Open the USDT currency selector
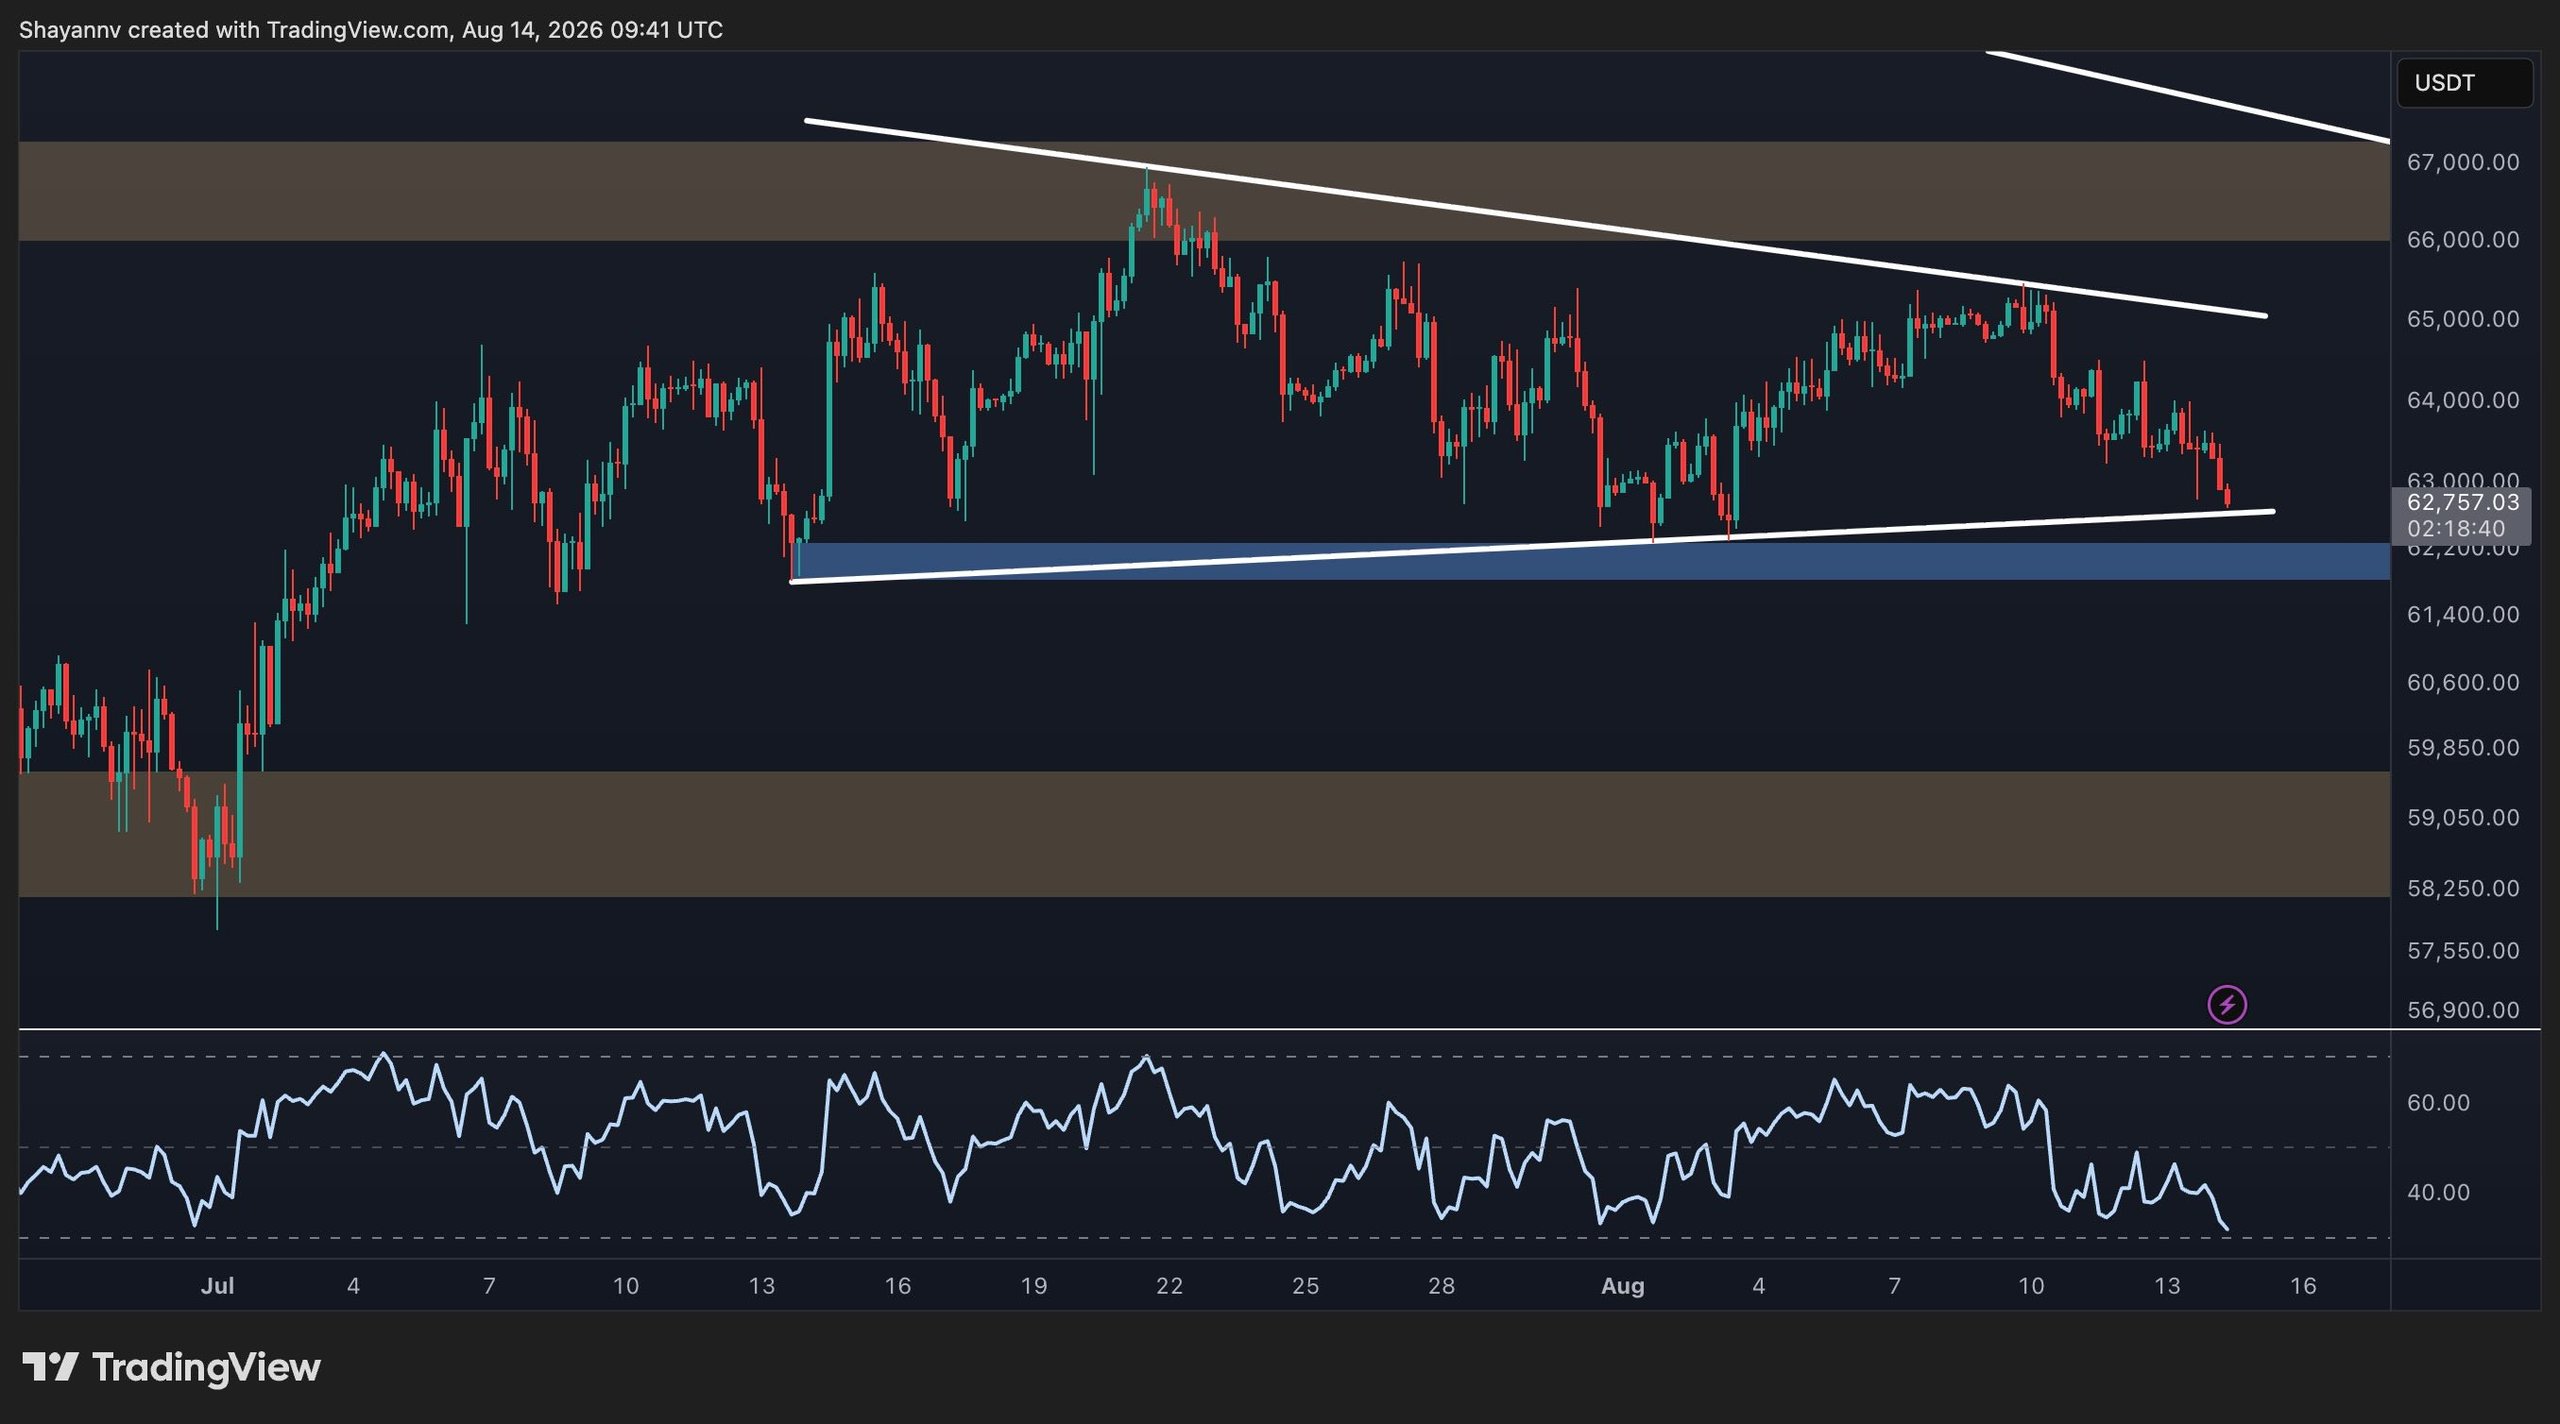 click(x=2464, y=83)
